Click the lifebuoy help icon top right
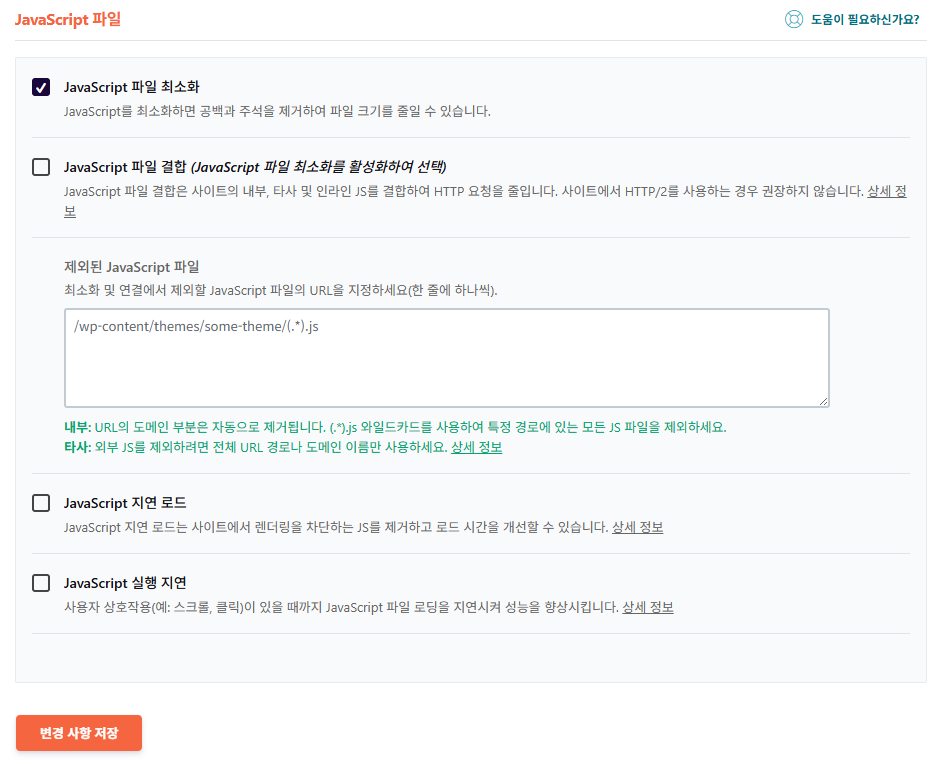This screenshot has width=950, height=764. (x=796, y=18)
